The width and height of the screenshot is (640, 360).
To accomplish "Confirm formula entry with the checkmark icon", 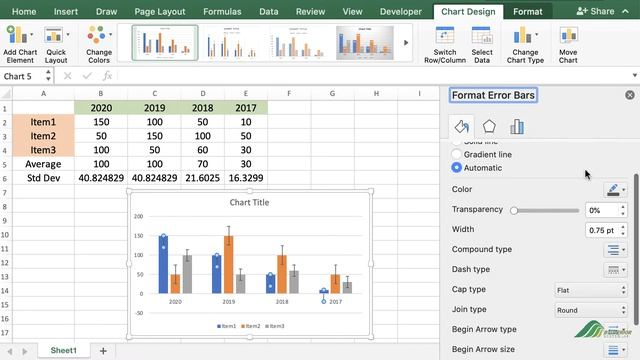I will [87, 76].
